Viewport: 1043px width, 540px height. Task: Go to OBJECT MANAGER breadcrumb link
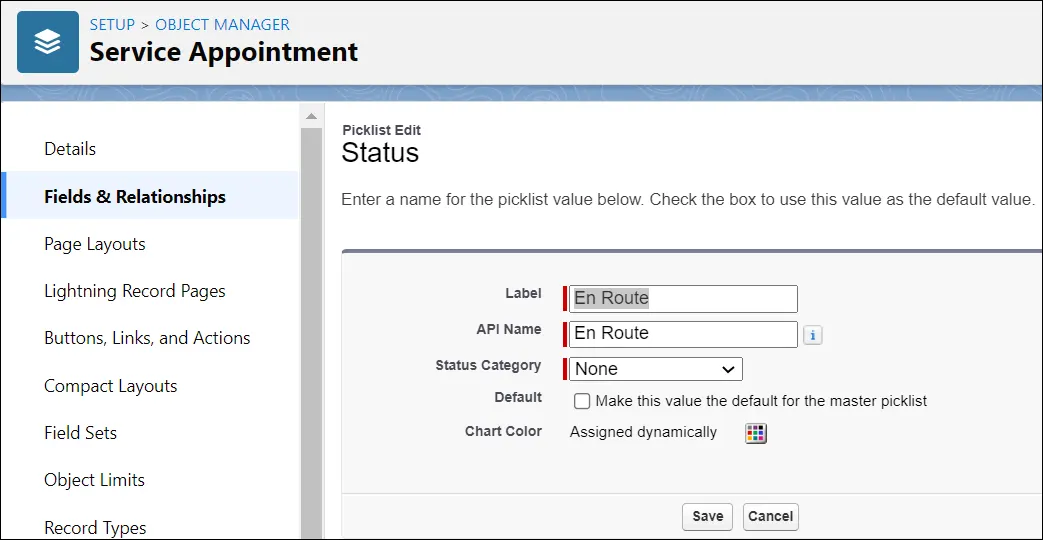[222, 25]
